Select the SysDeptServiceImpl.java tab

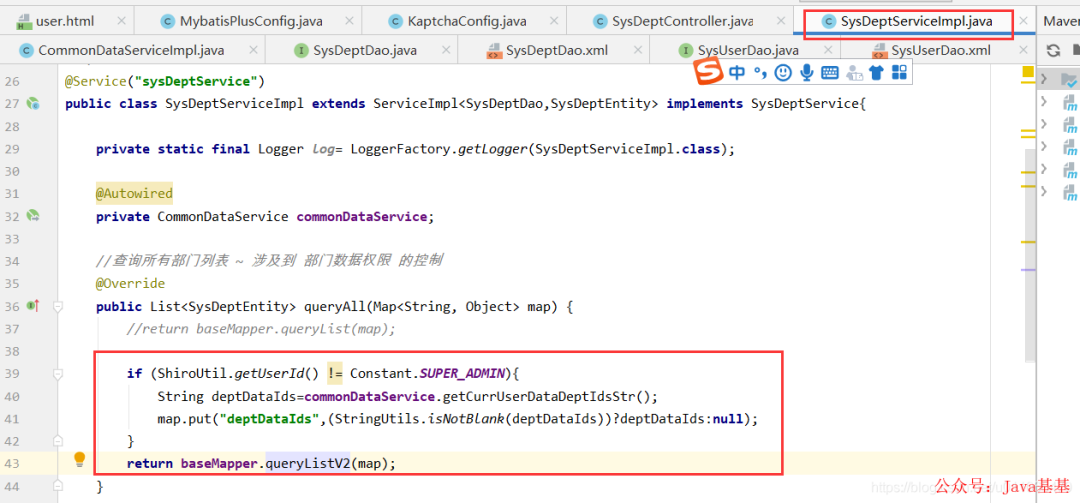(x=916, y=21)
